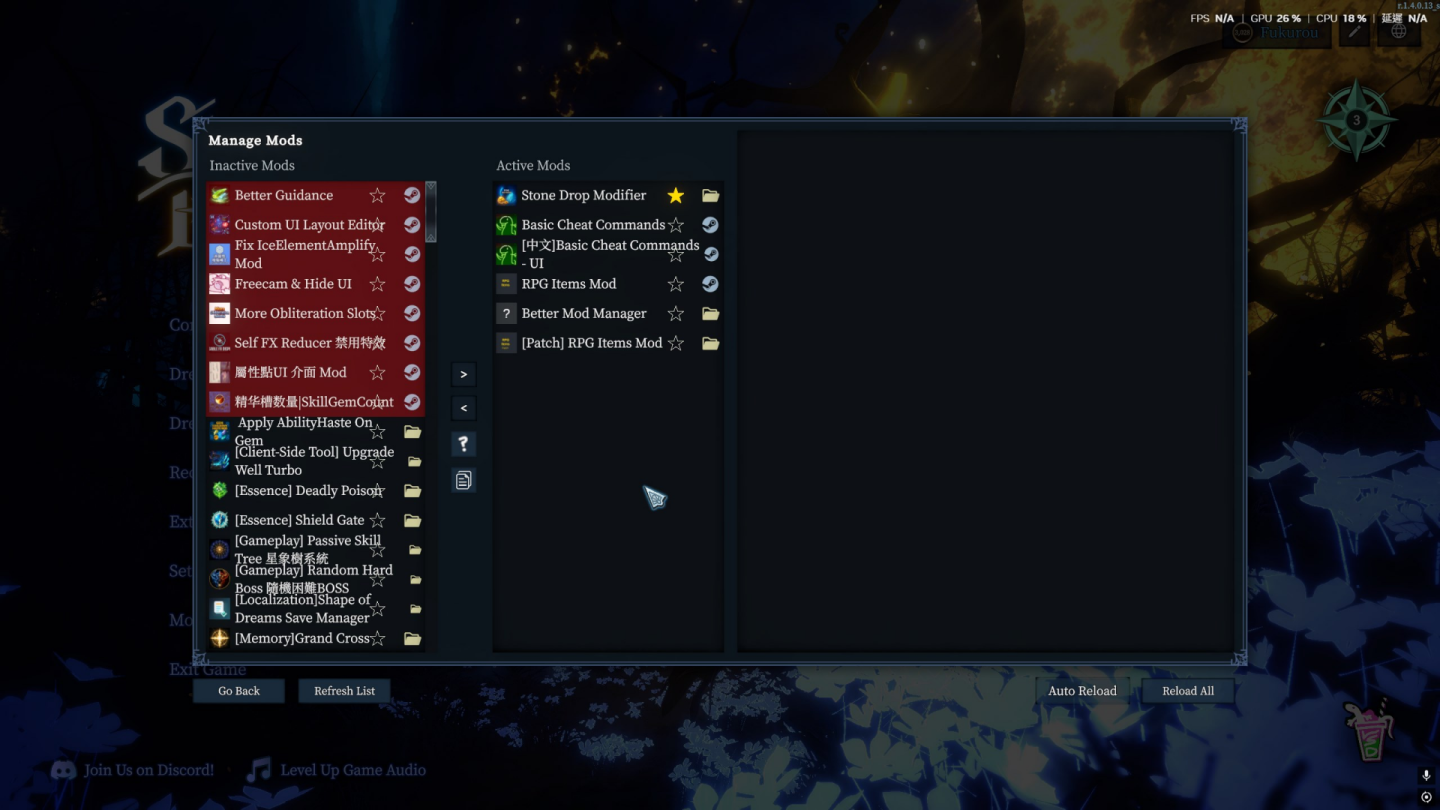Click the help question mark button
This screenshot has width=1440, height=810.
point(463,444)
